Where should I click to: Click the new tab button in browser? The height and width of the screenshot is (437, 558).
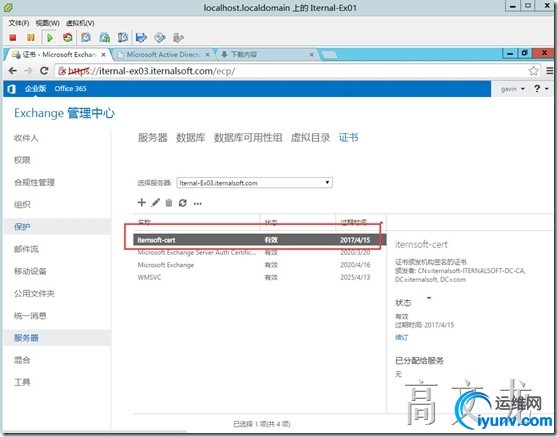coord(329,54)
